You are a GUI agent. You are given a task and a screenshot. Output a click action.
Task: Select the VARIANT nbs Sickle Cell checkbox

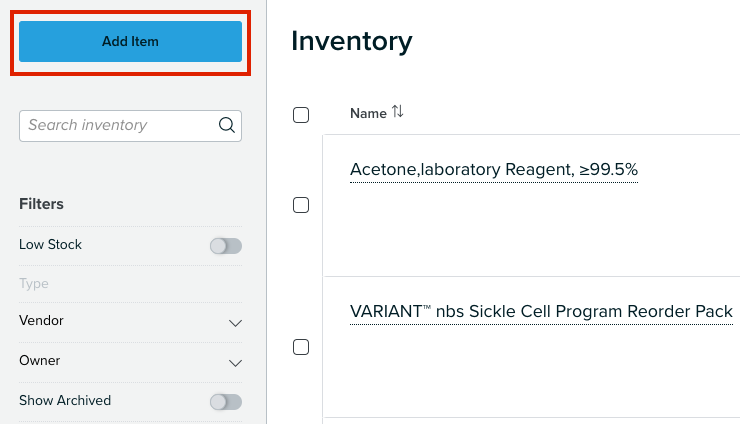[301, 347]
